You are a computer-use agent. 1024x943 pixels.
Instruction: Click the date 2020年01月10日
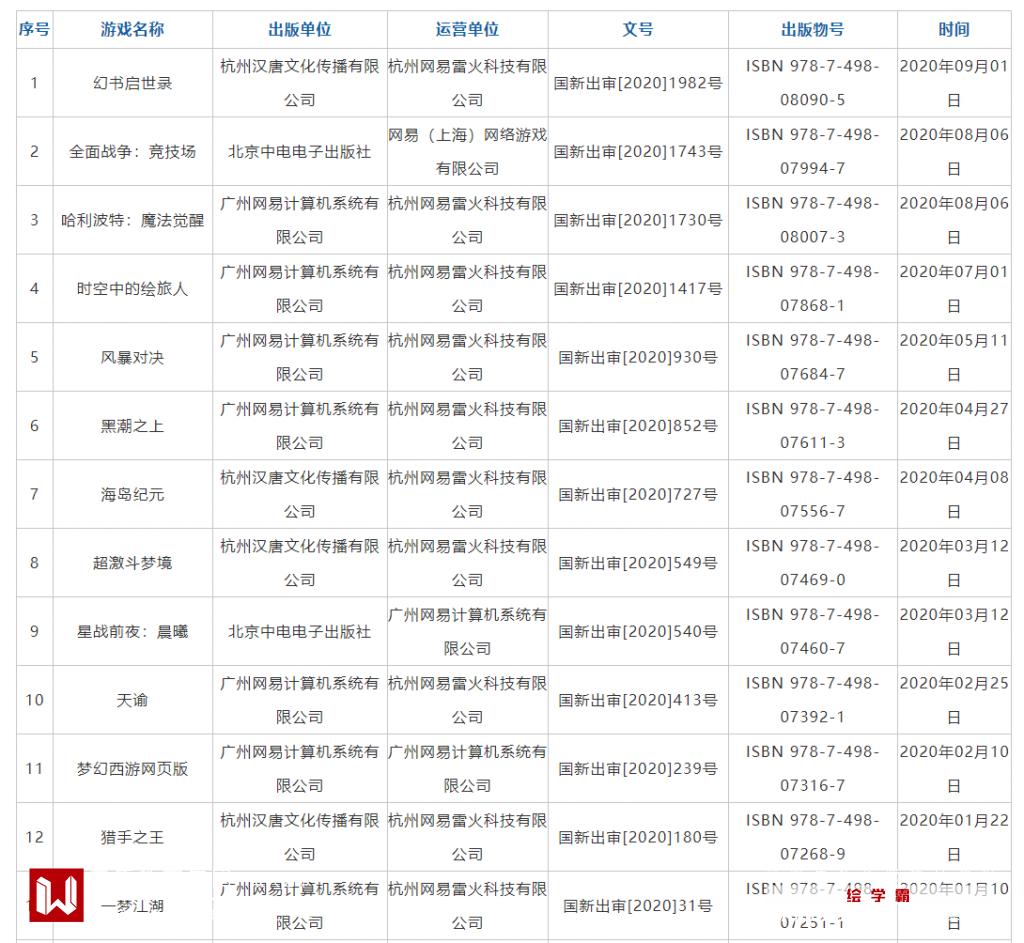(953, 906)
